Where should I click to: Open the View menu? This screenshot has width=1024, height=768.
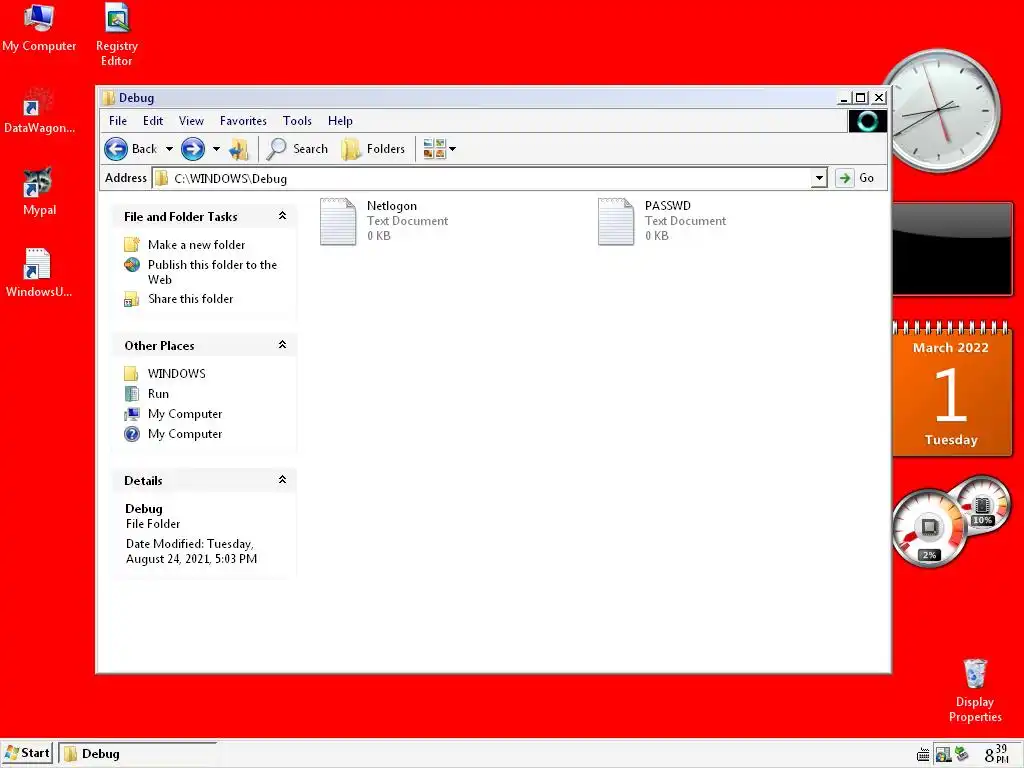191,121
